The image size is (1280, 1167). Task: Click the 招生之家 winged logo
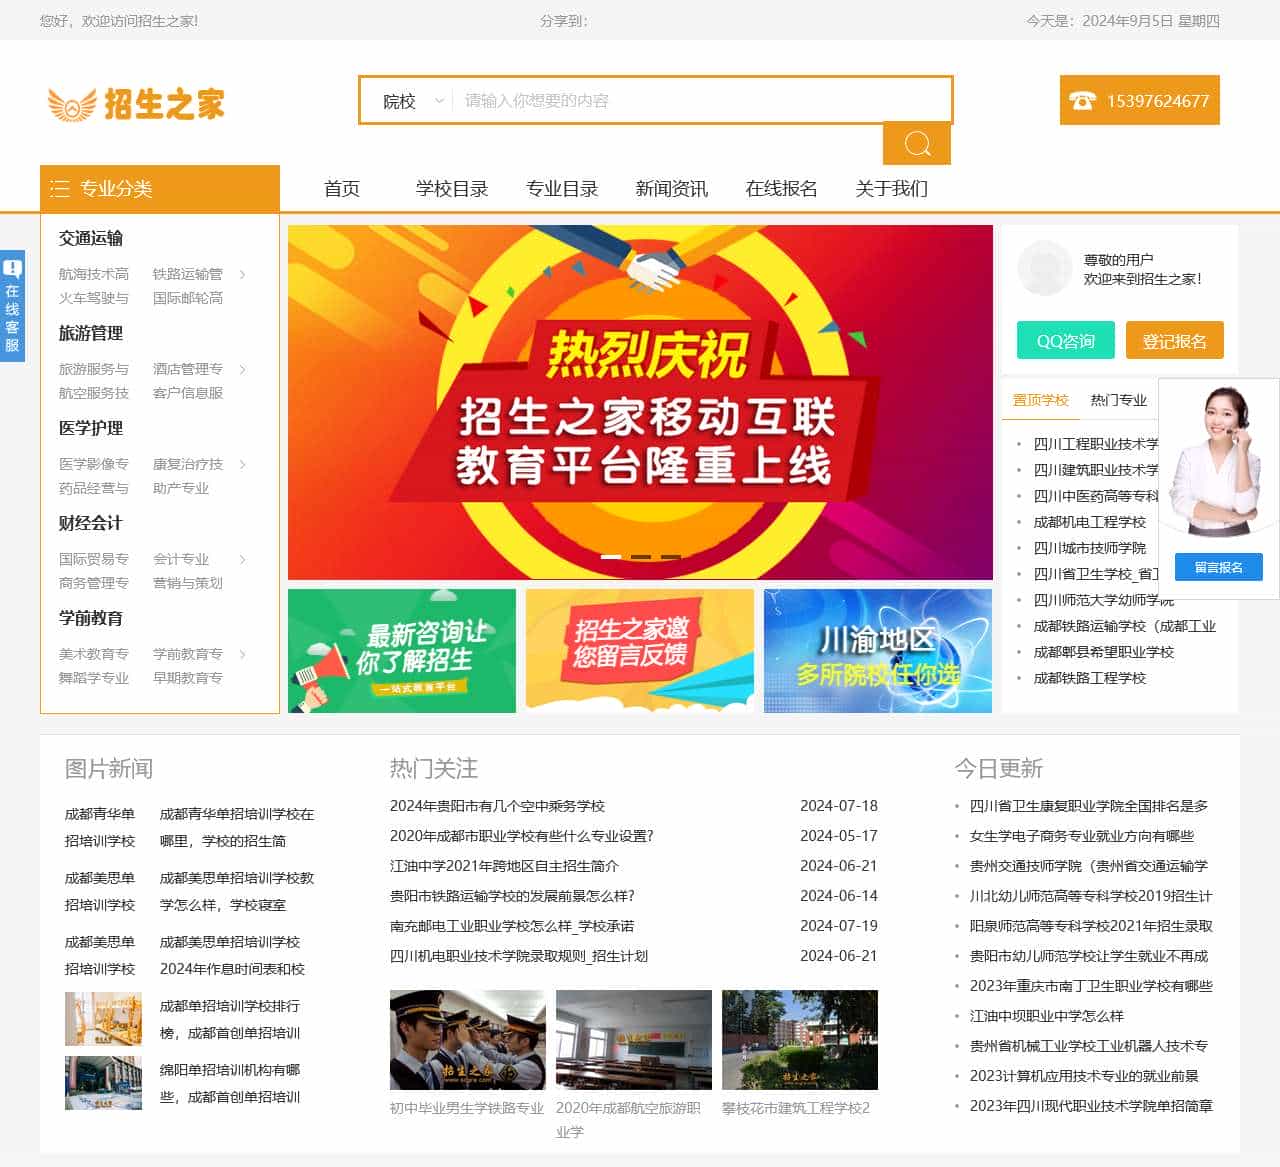[136, 104]
